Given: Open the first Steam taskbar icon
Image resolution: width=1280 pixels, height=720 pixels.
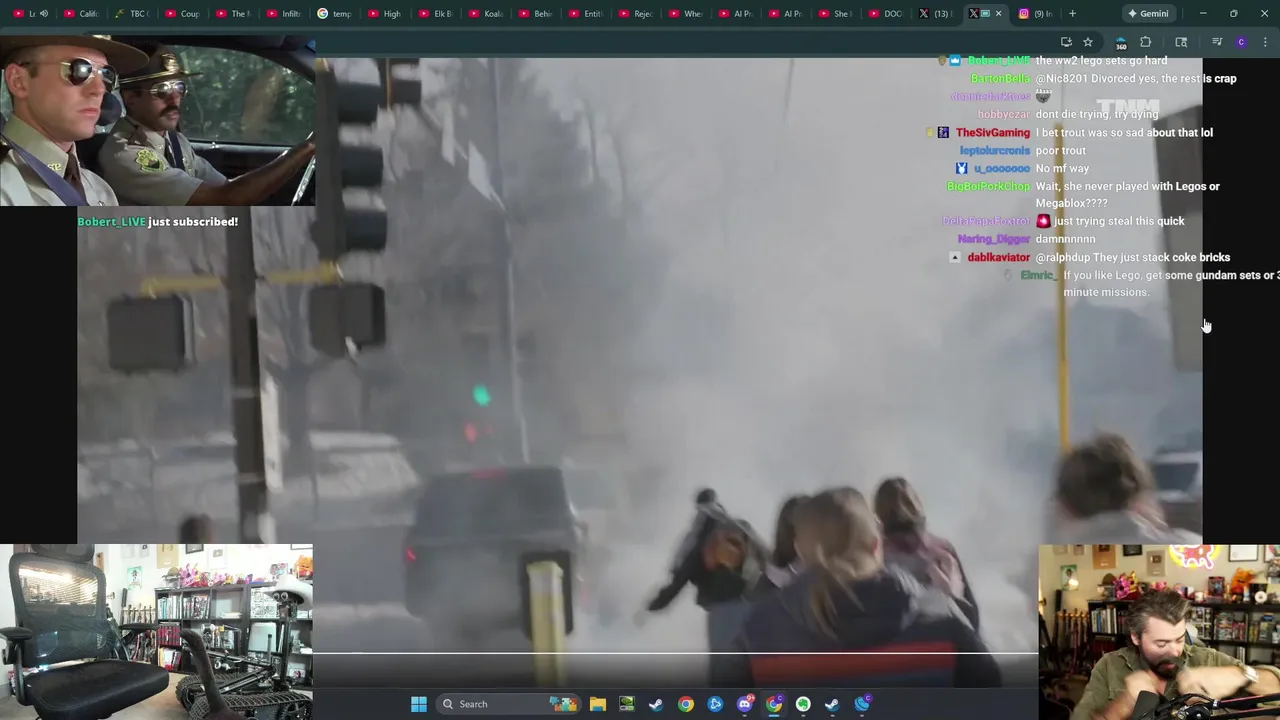Looking at the screenshot, I should [x=656, y=704].
